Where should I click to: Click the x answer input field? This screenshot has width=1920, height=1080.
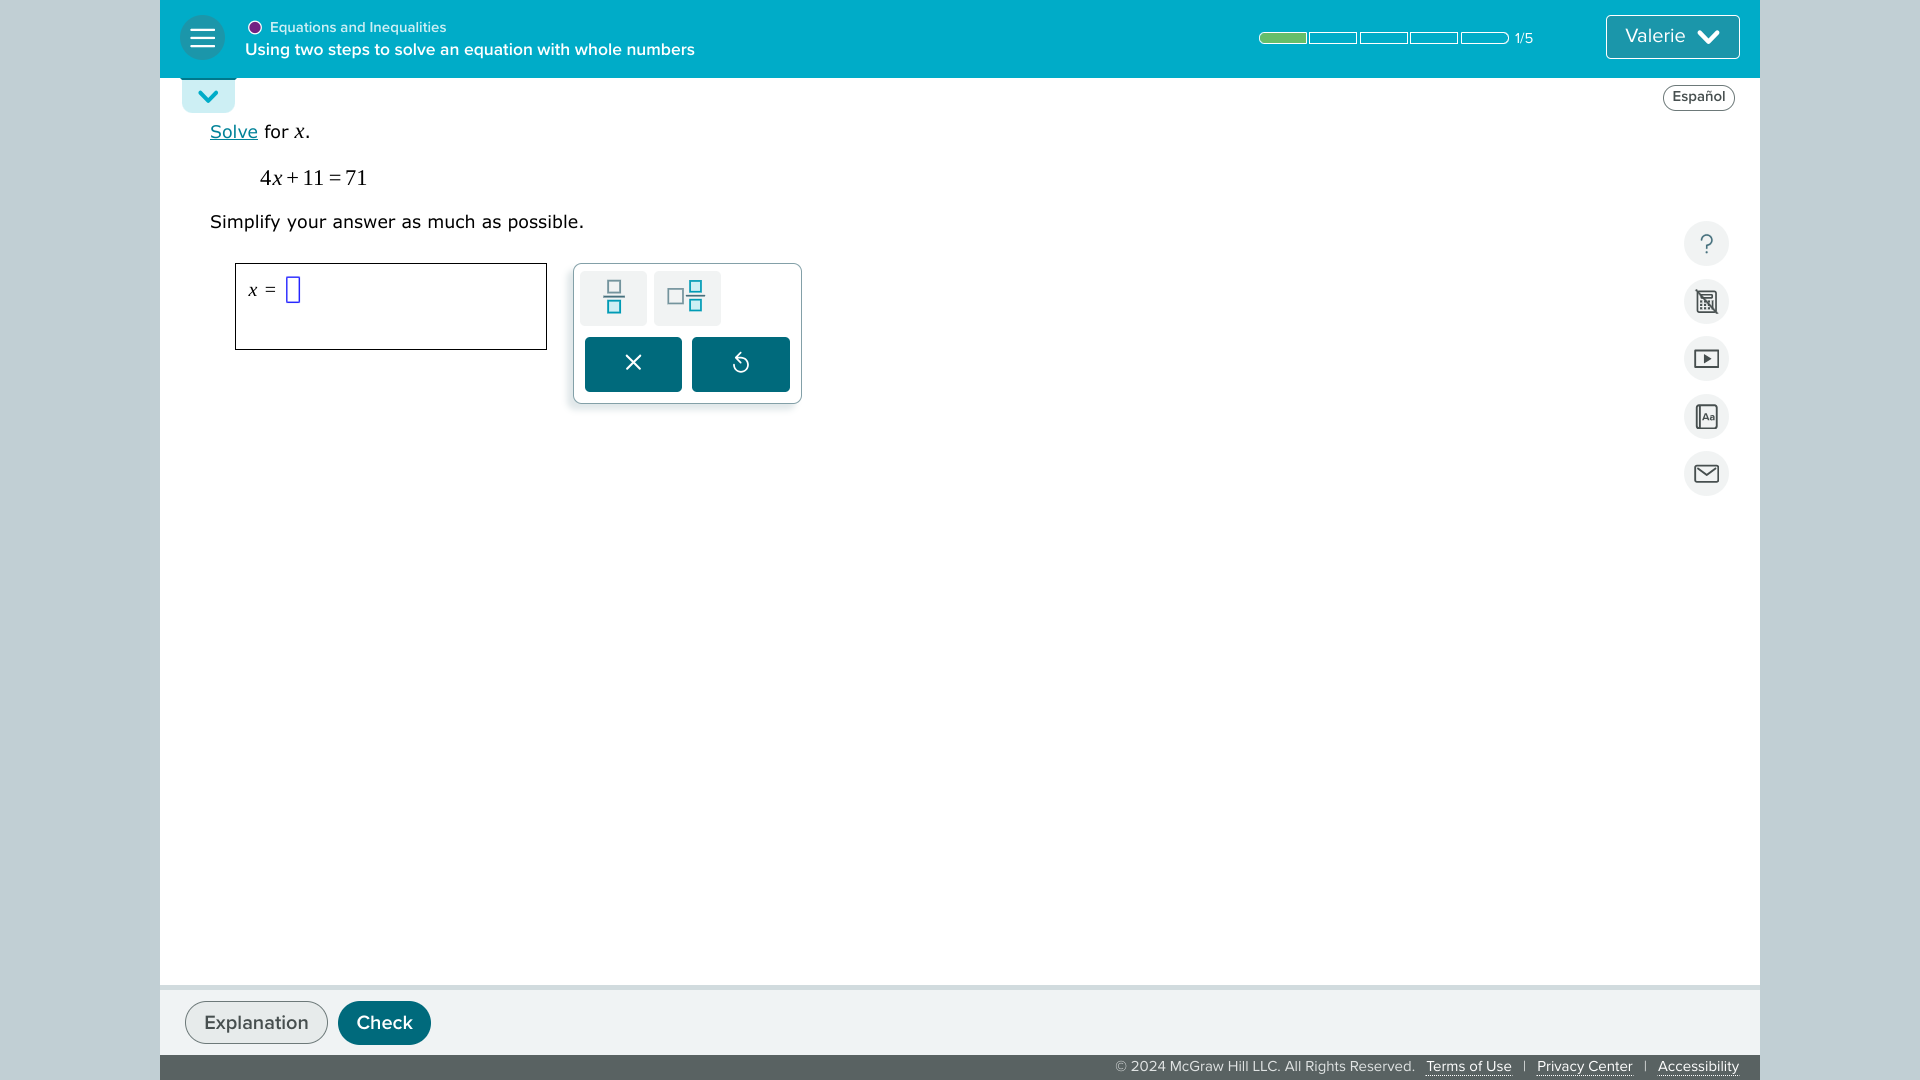(x=291, y=290)
